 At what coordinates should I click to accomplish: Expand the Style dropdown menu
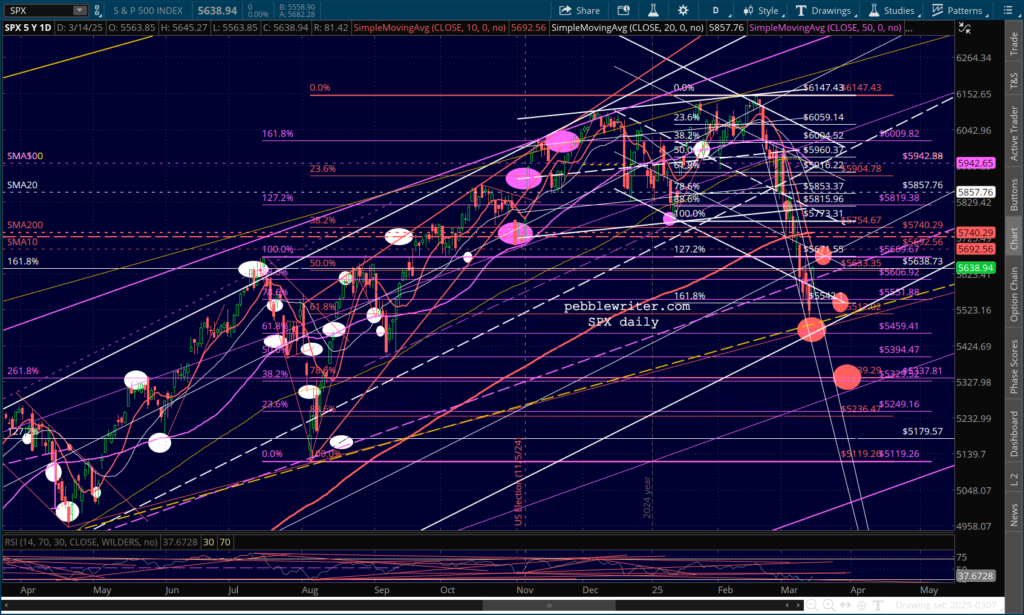(768, 10)
